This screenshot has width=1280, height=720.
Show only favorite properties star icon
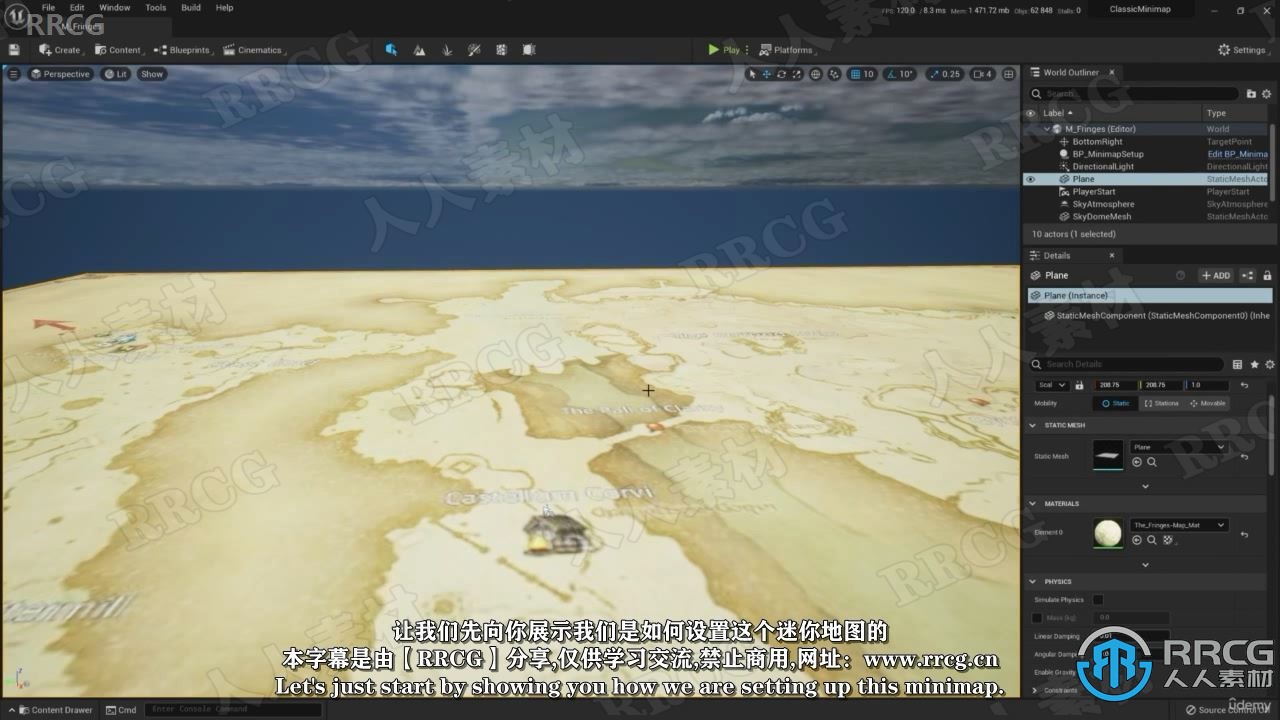click(1254, 364)
